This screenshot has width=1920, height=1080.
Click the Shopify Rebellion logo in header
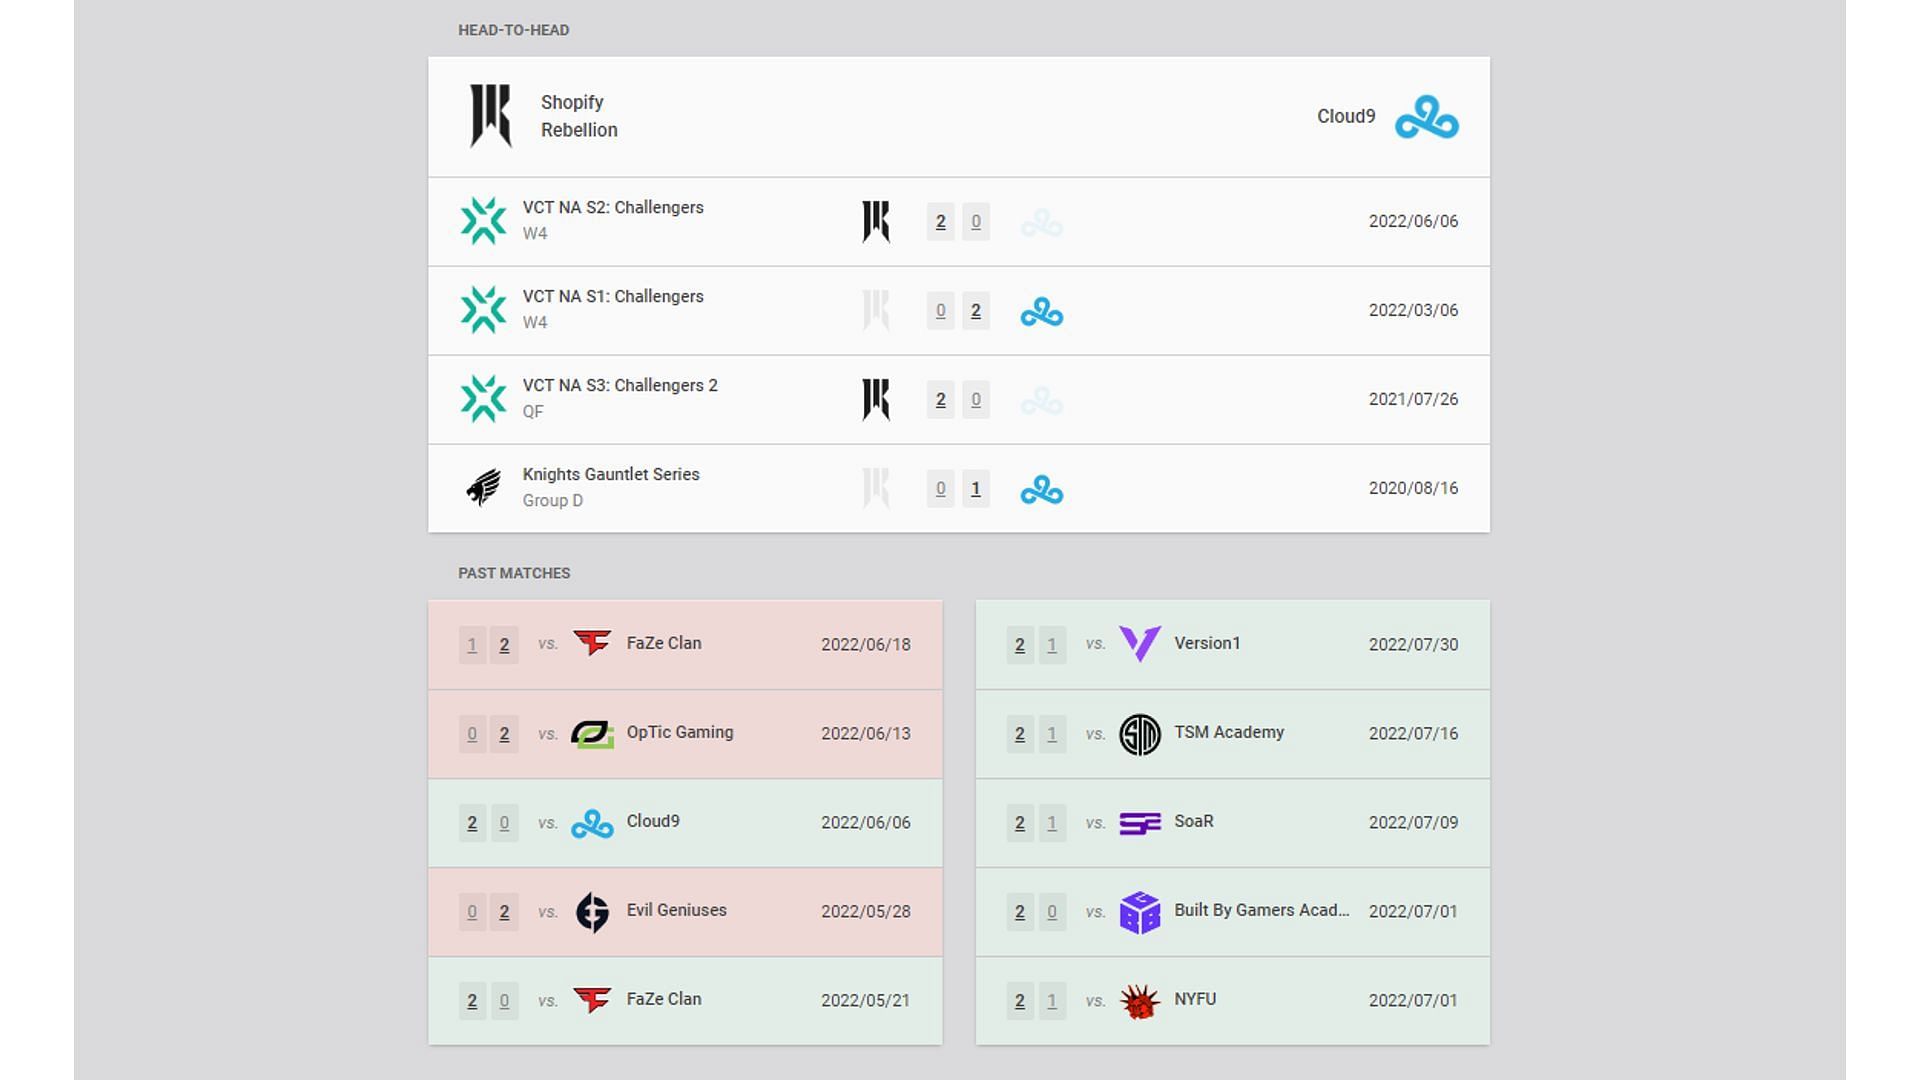click(491, 116)
